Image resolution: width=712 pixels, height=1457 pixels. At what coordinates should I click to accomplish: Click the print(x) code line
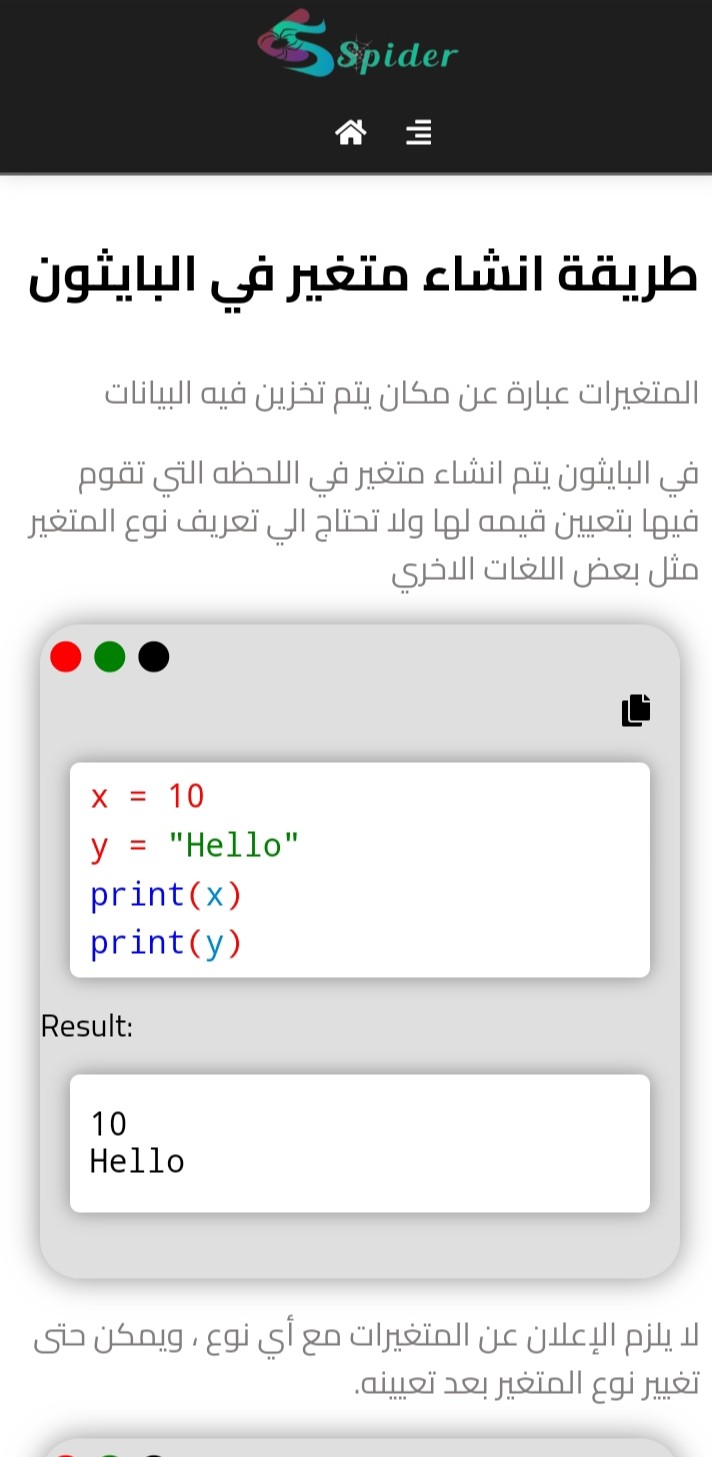click(166, 894)
